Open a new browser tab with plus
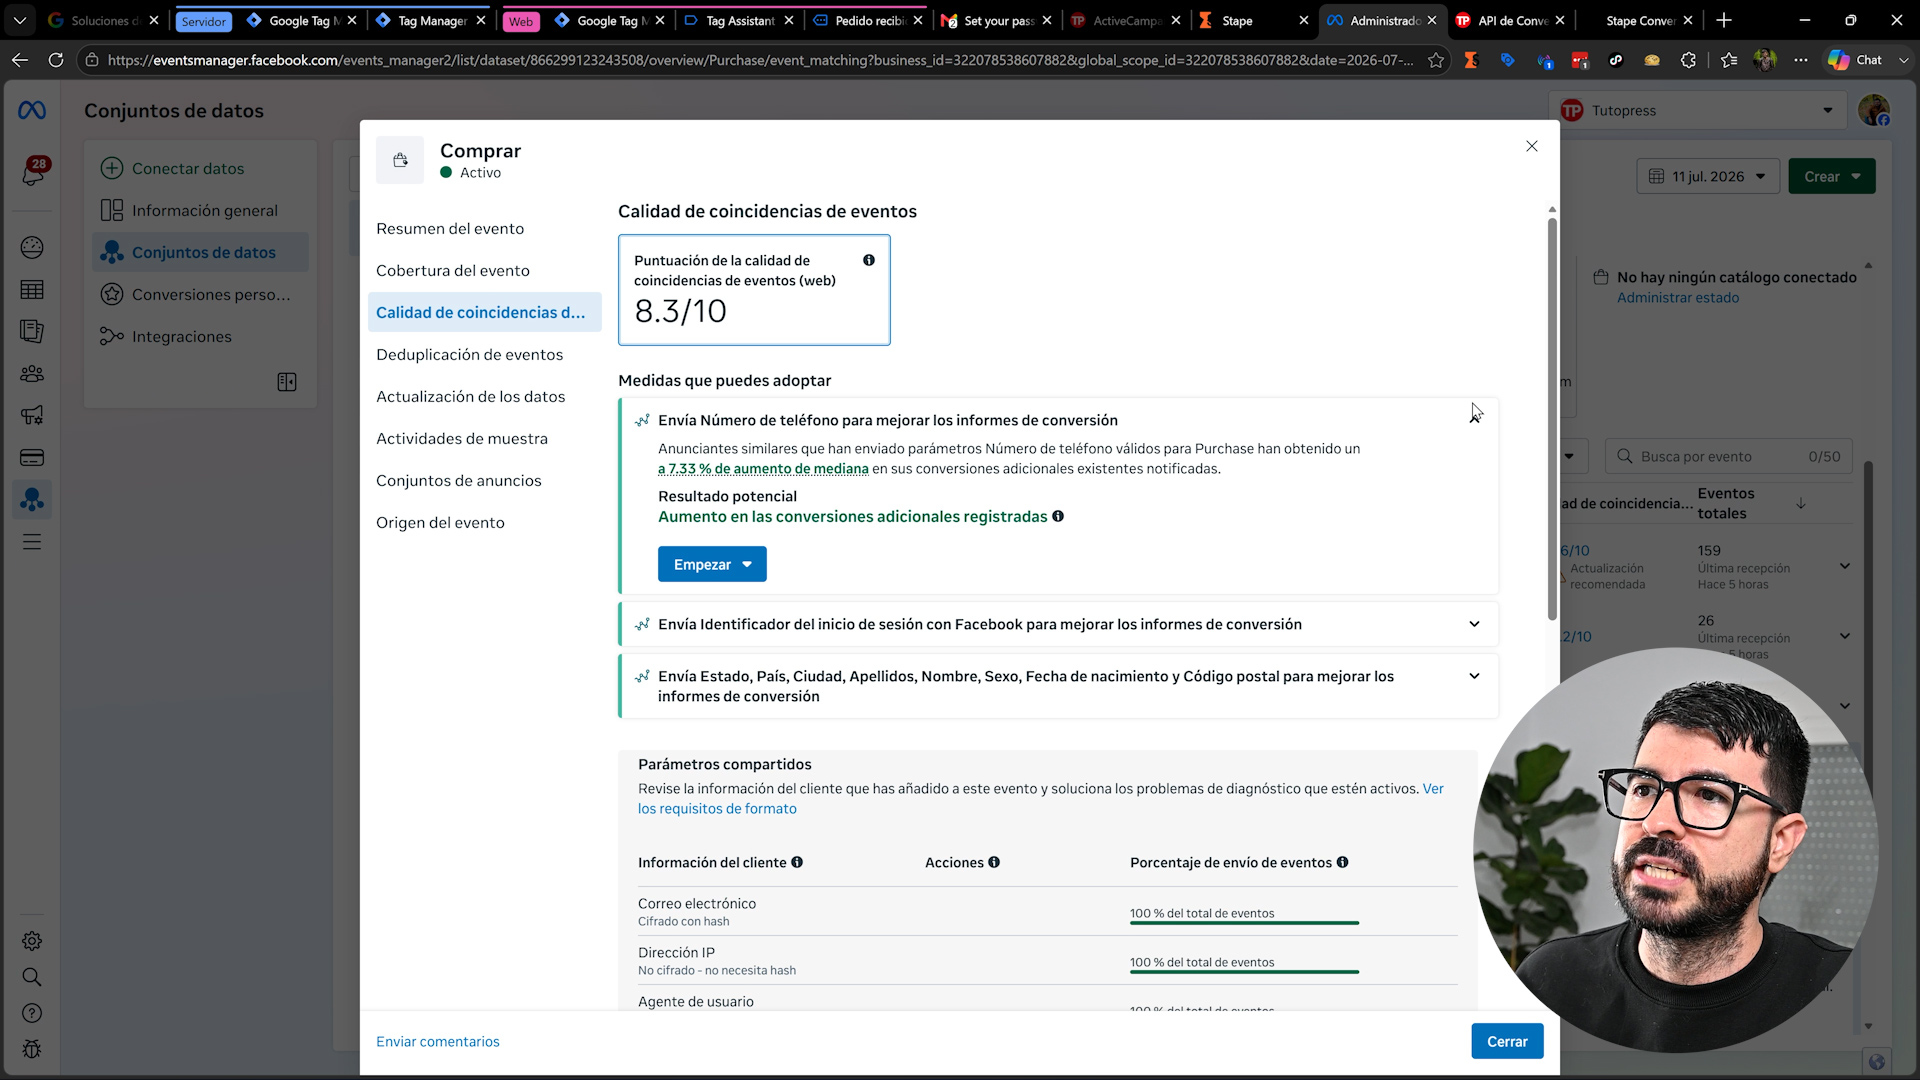 [x=1724, y=20]
